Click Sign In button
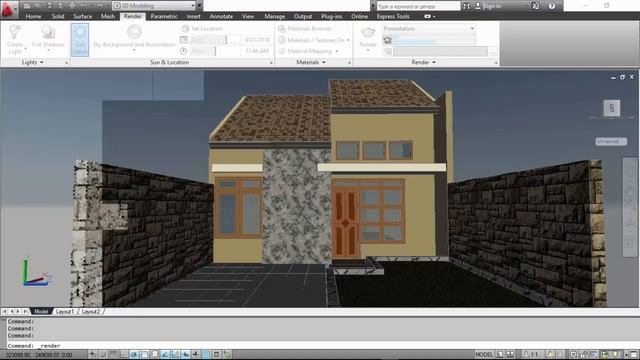The height and width of the screenshot is (360, 640). point(488,6)
